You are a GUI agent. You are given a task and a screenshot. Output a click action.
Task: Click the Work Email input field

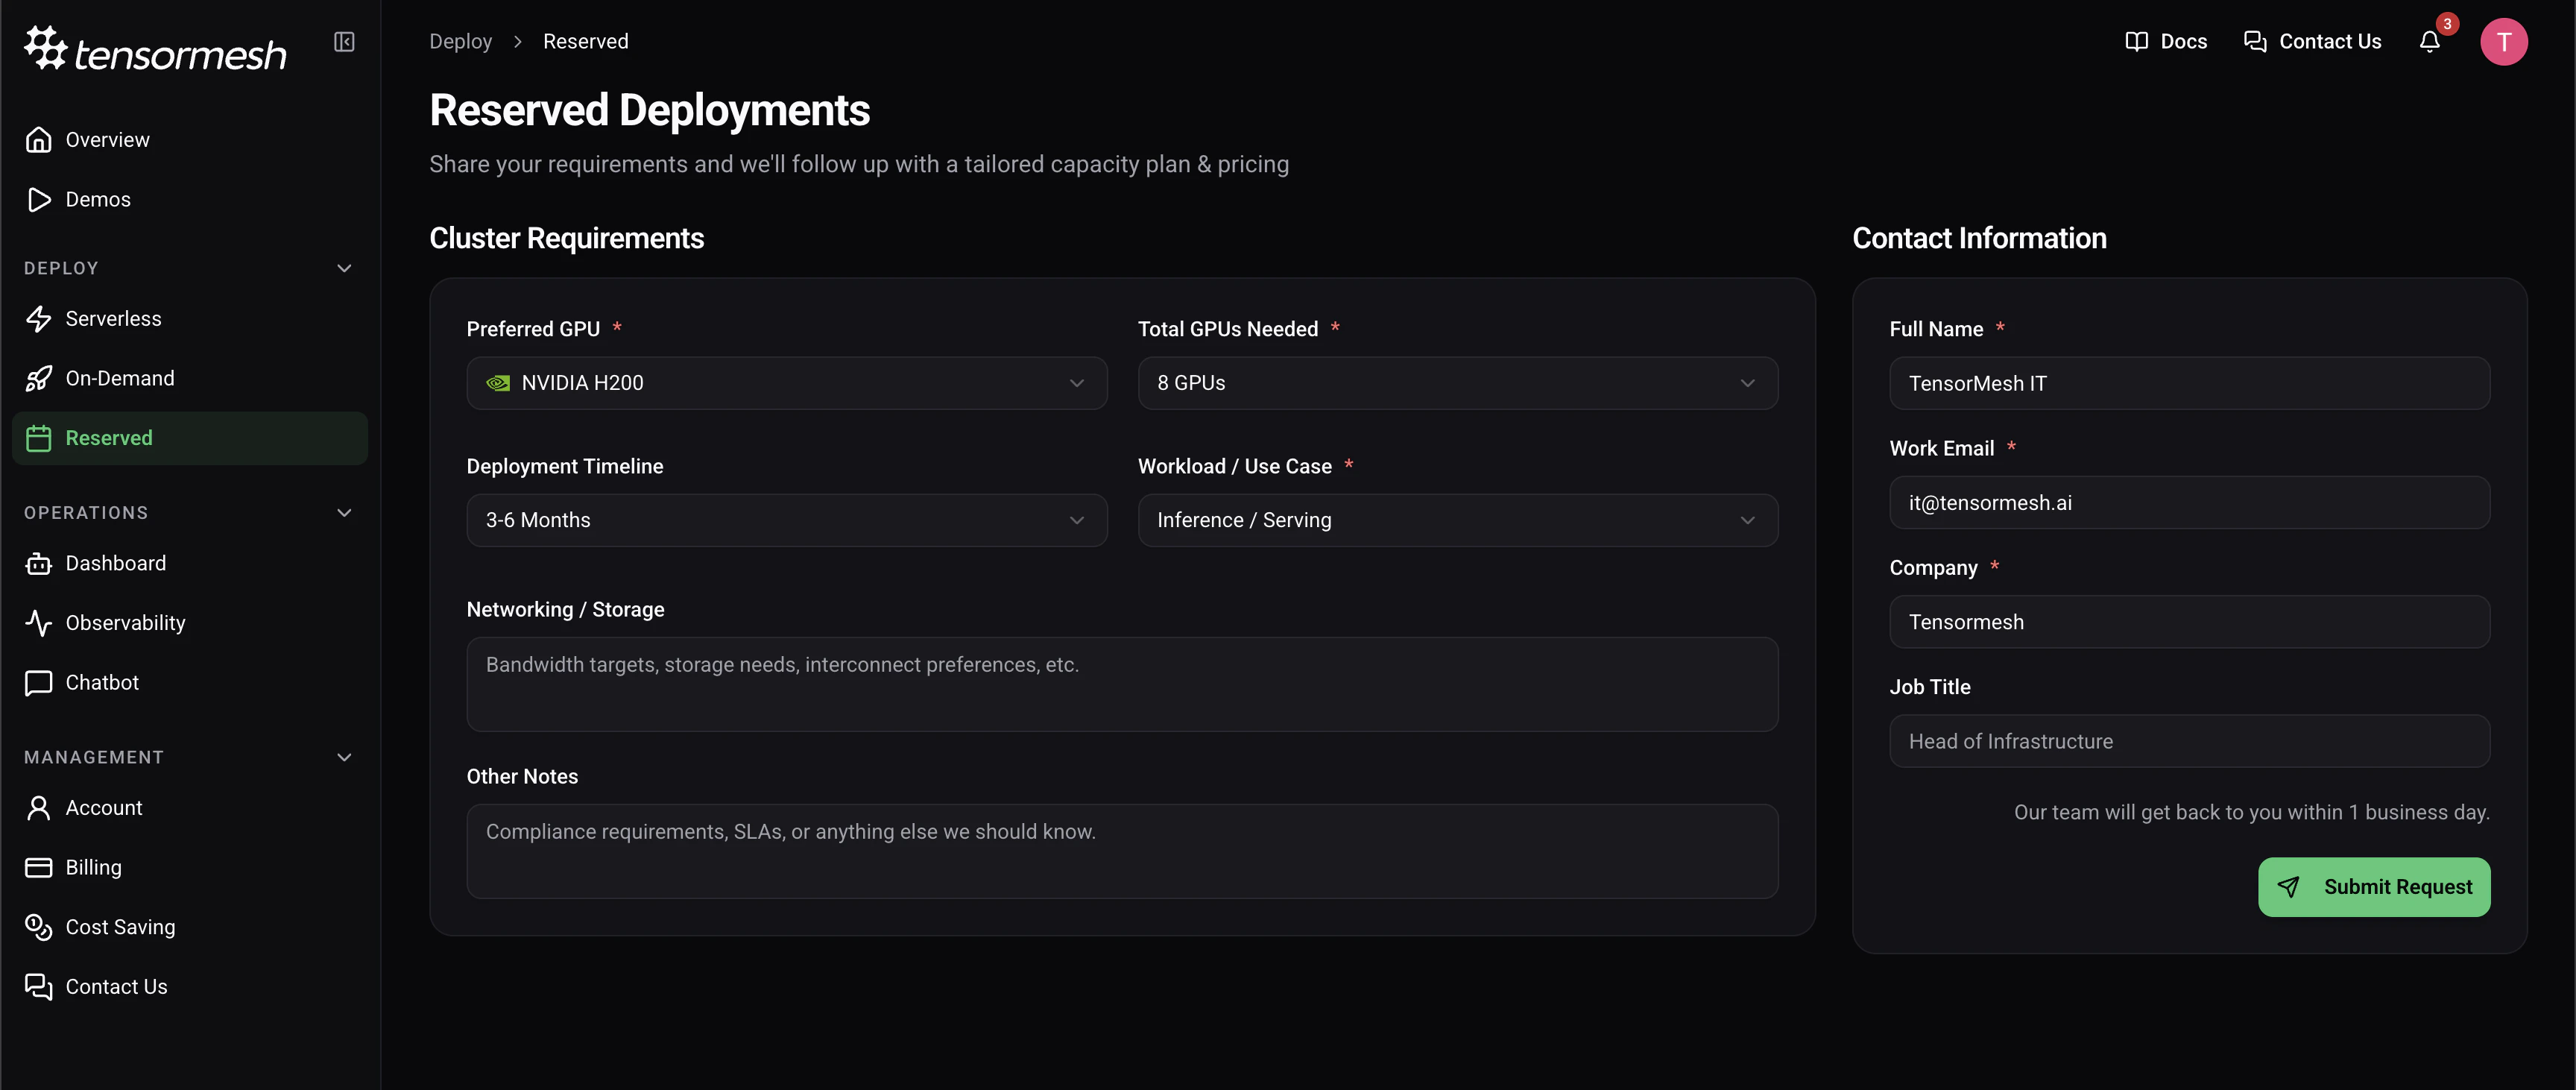point(2189,503)
